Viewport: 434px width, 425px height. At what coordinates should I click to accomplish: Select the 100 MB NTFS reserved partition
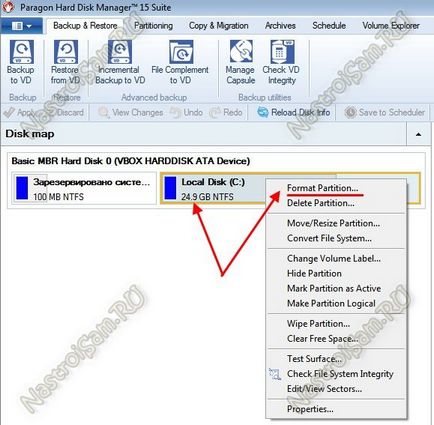point(84,189)
